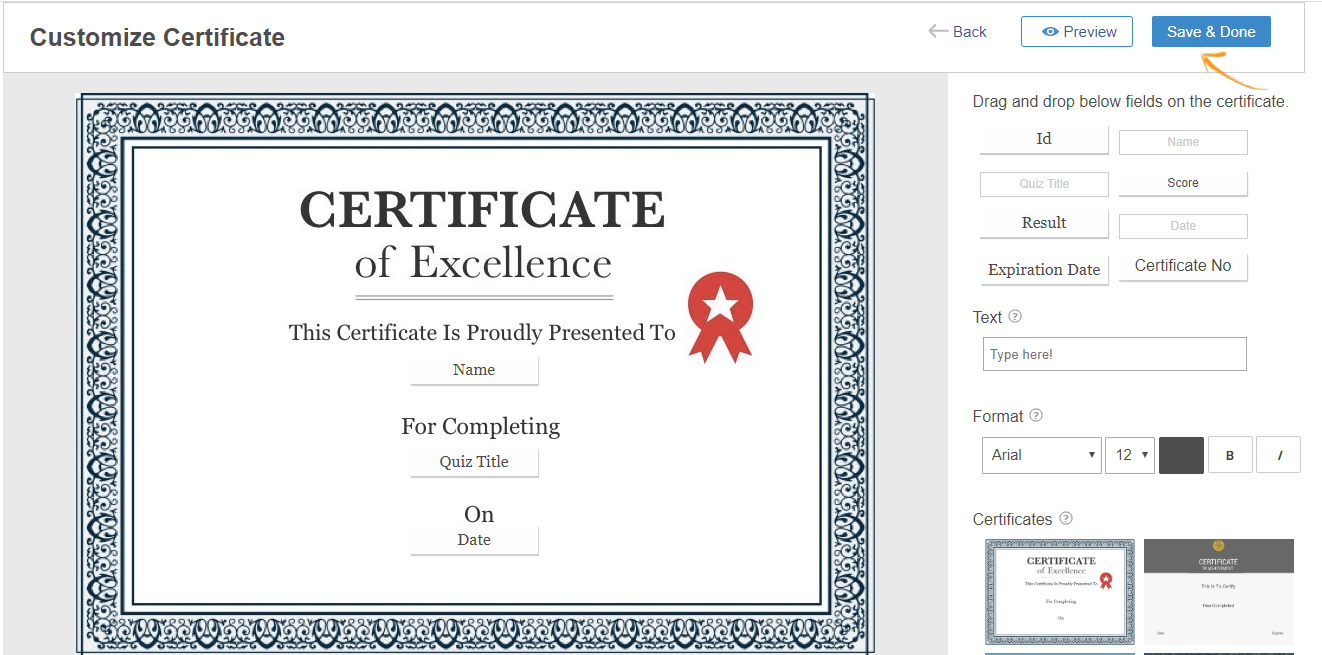Click the Save & Done button
The height and width of the screenshot is (655, 1322).
point(1211,32)
